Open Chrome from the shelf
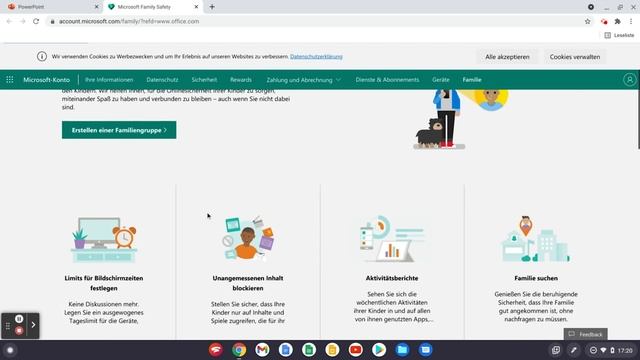The image size is (640, 360). tap(239, 350)
